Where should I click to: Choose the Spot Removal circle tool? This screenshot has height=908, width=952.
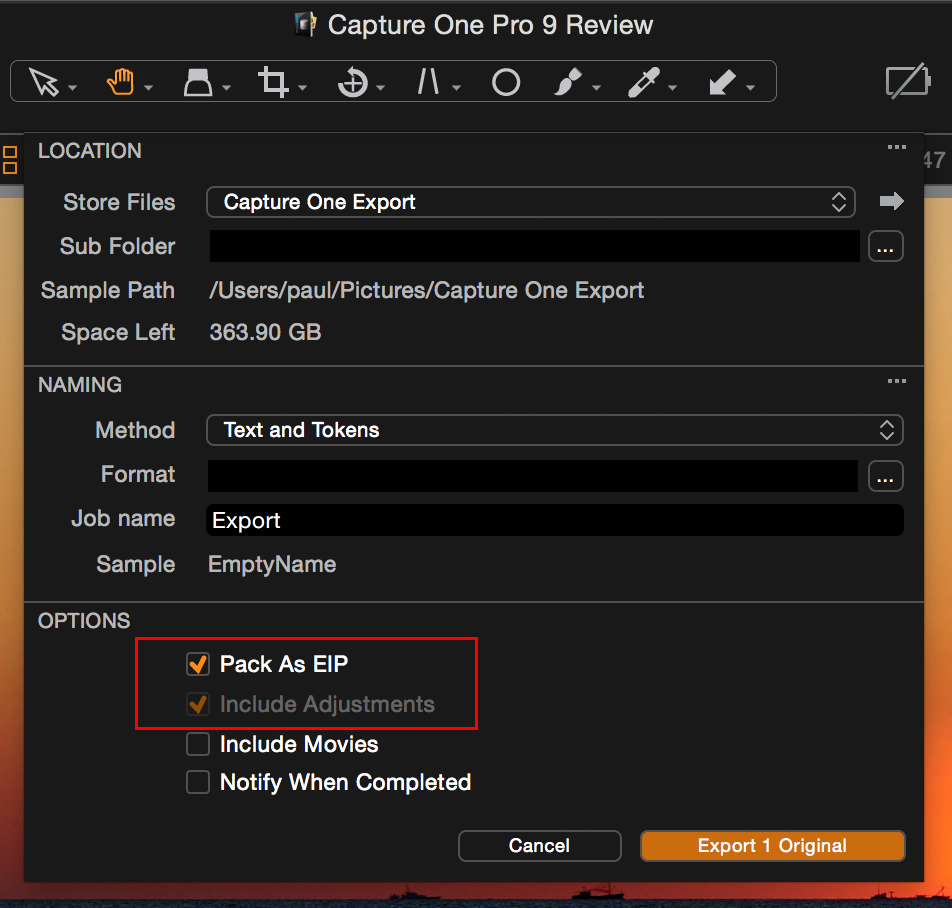point(506,83)
